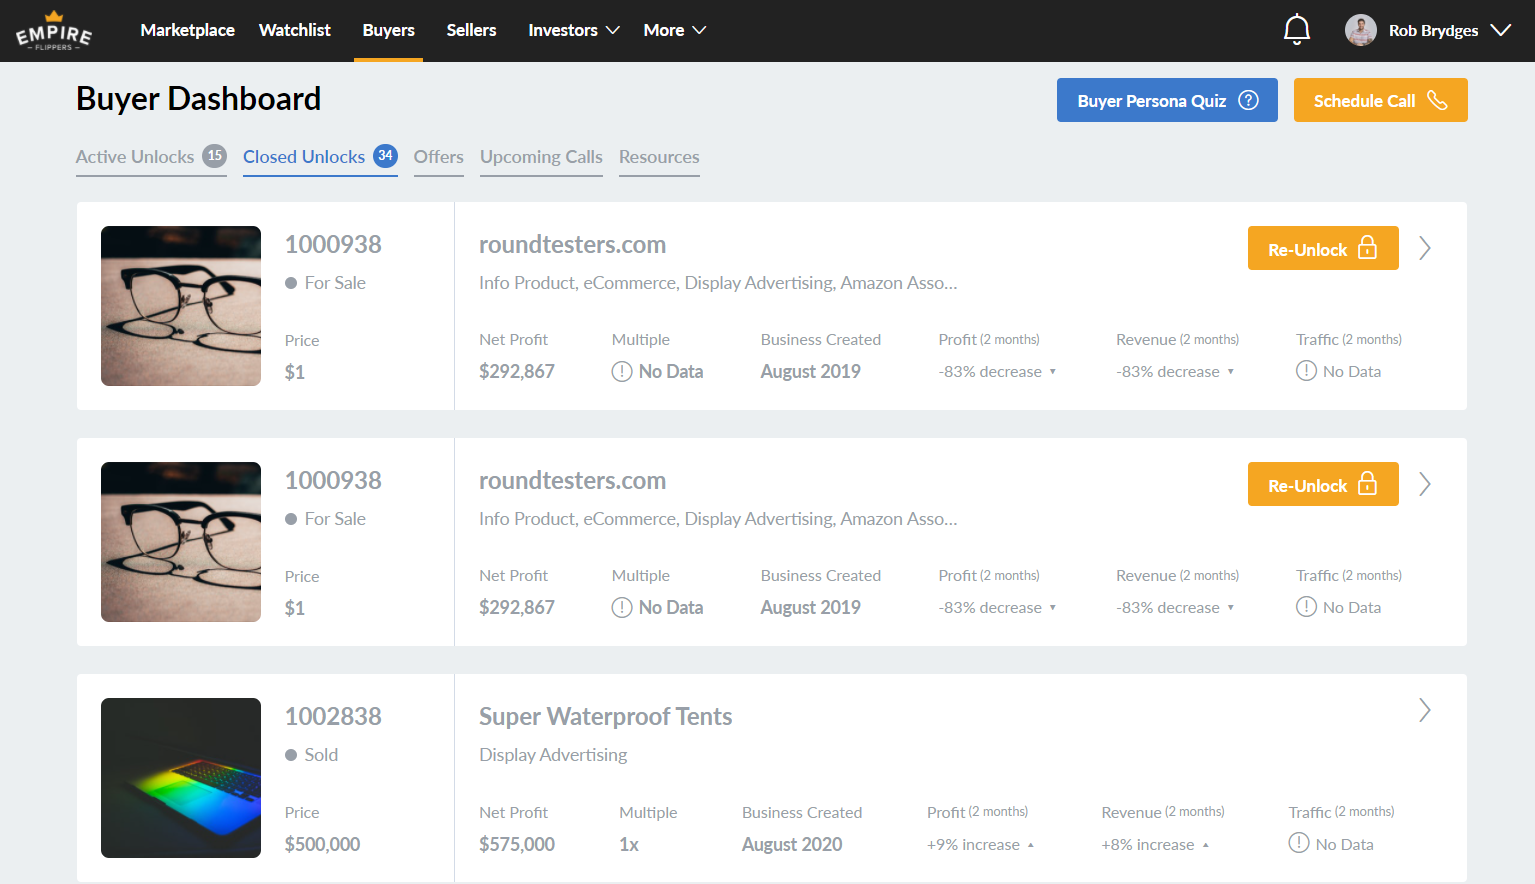Click the For Sale status dot in first 1000938 card
This screenshot has height=884, width=1535.
coord(291,283)
